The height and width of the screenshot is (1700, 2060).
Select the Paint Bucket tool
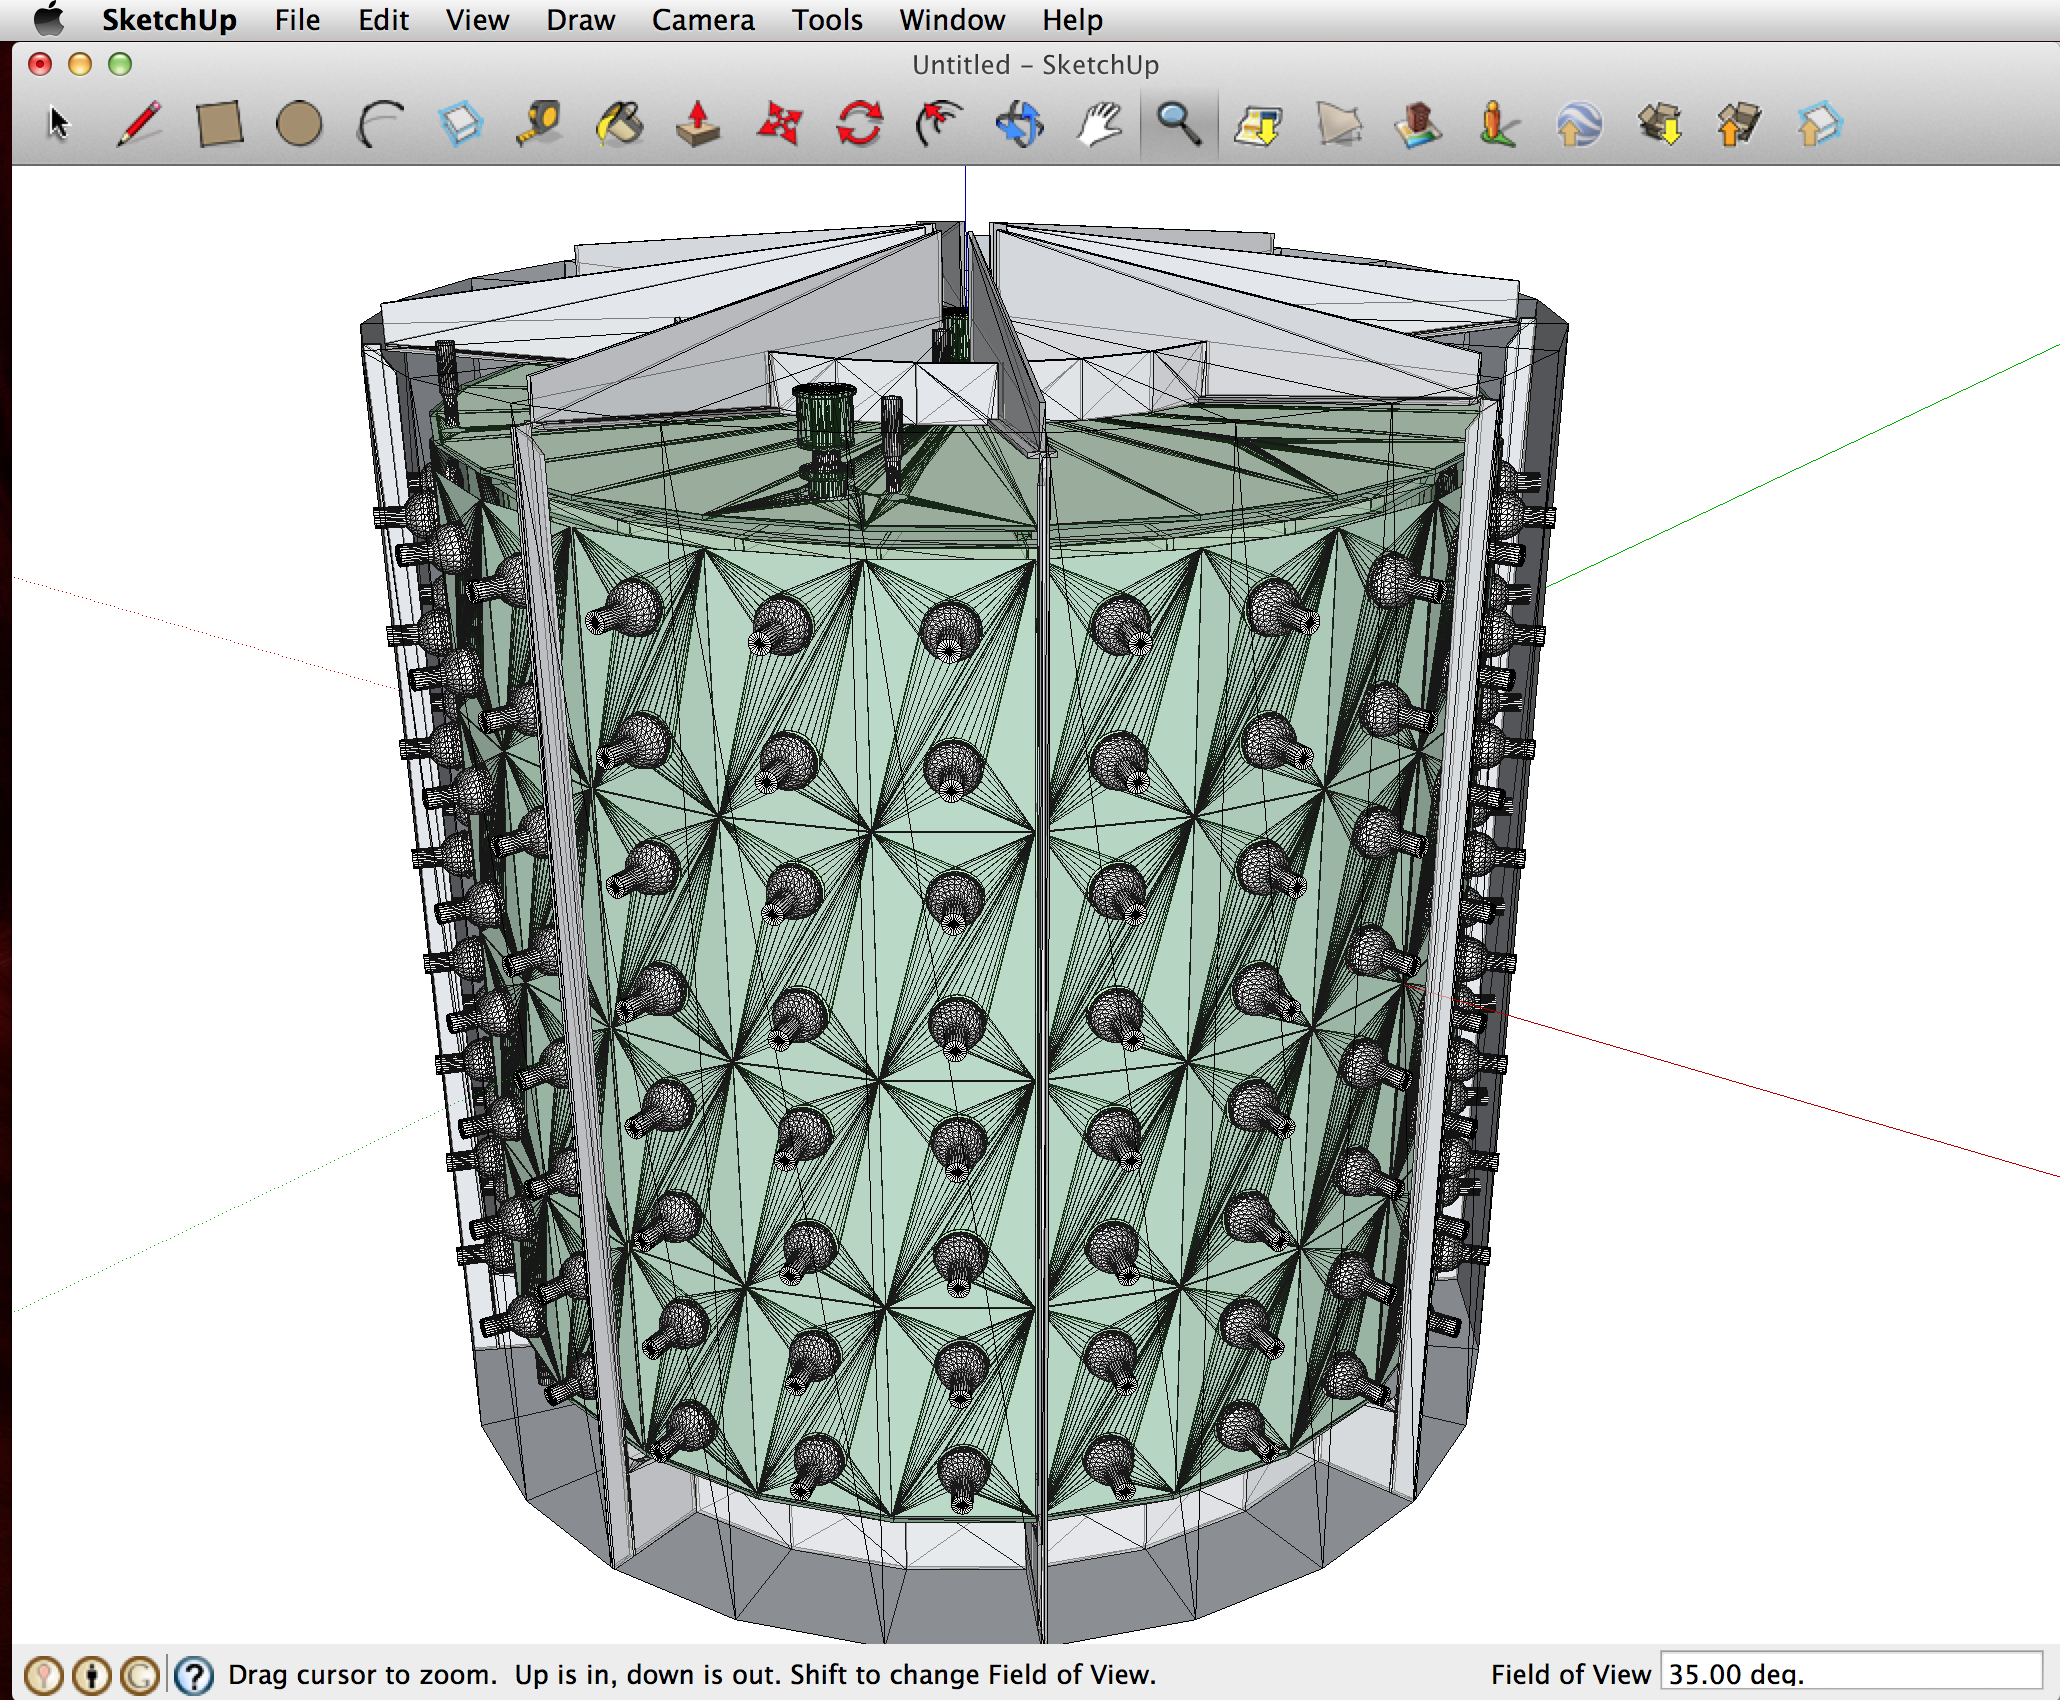tap(620, 124)
